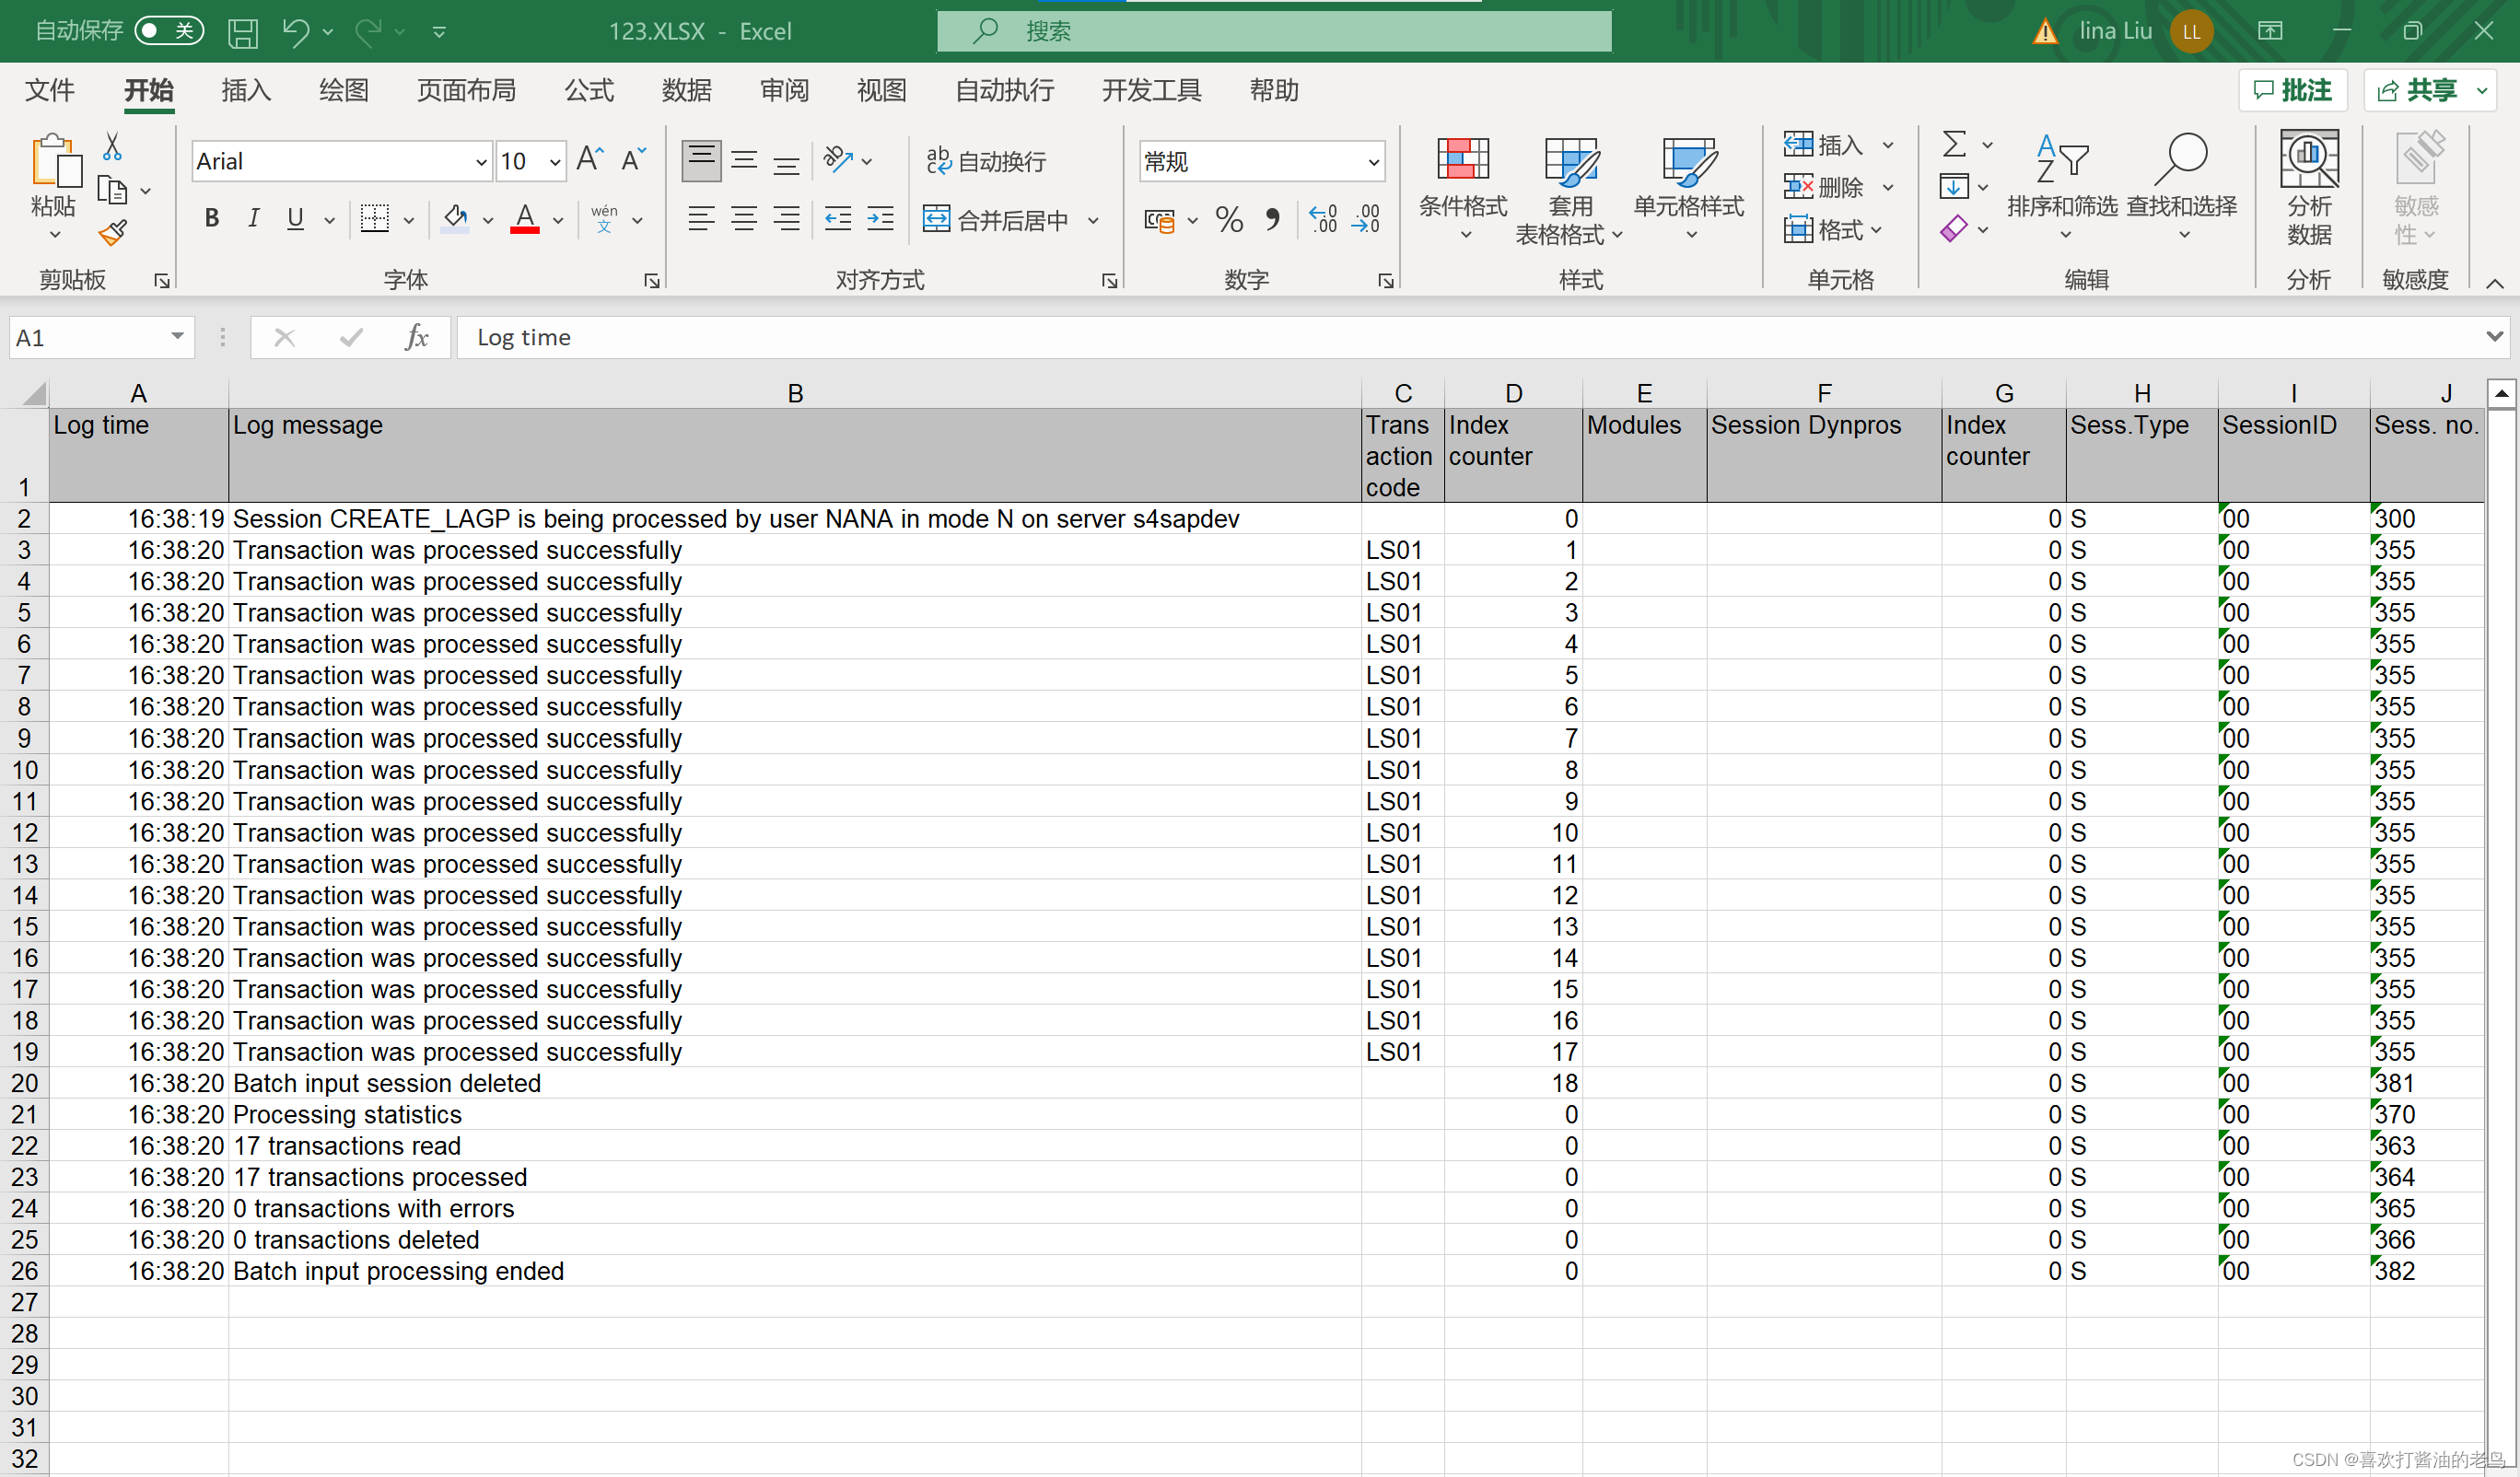The image size is (2520, 1477).
Task: Toggle bold formatting
Action: (212, 218)
